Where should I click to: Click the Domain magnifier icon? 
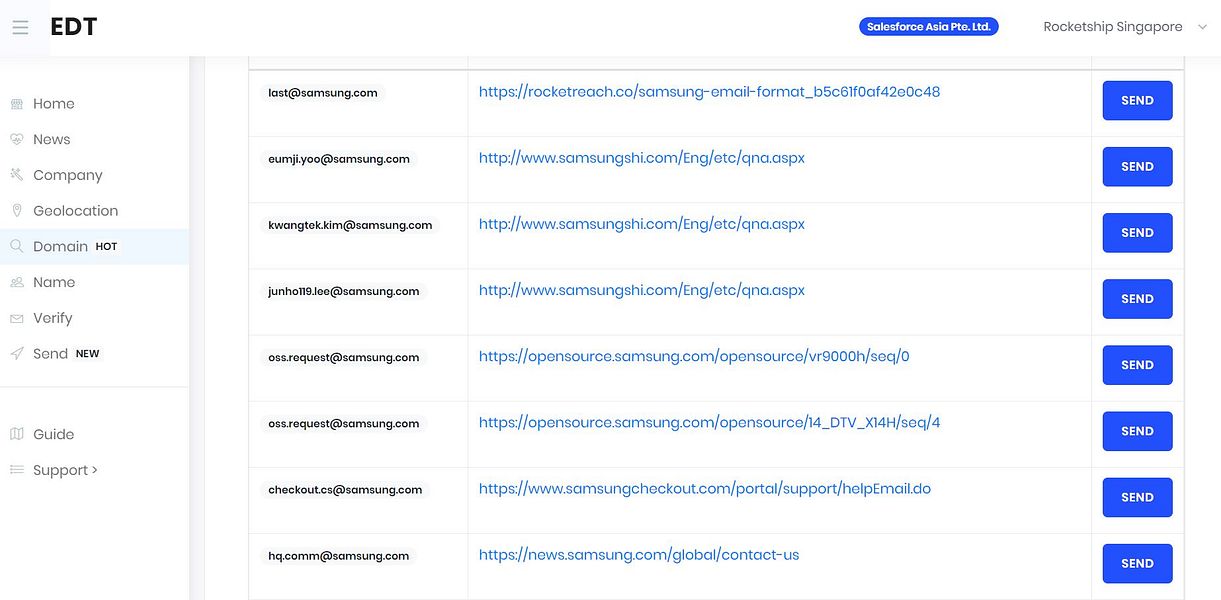(16, 246)
